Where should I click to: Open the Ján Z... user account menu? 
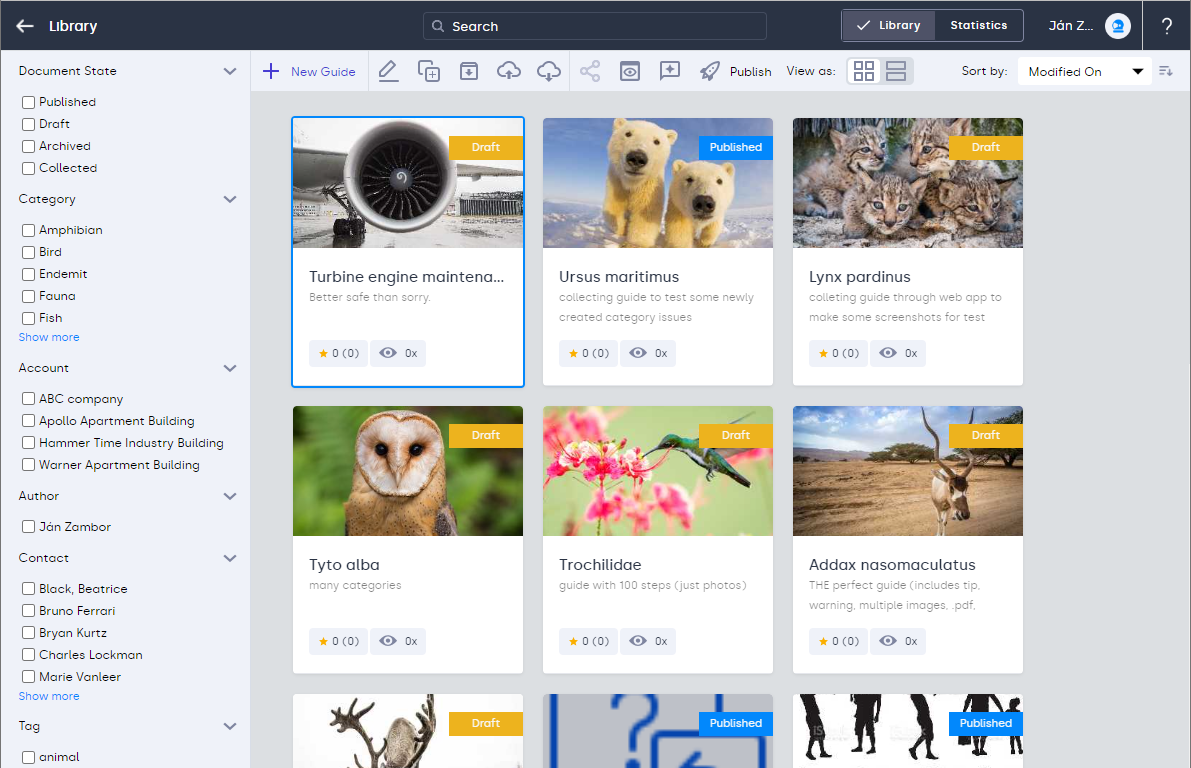pyautogui.click(x=1071, y=26)
